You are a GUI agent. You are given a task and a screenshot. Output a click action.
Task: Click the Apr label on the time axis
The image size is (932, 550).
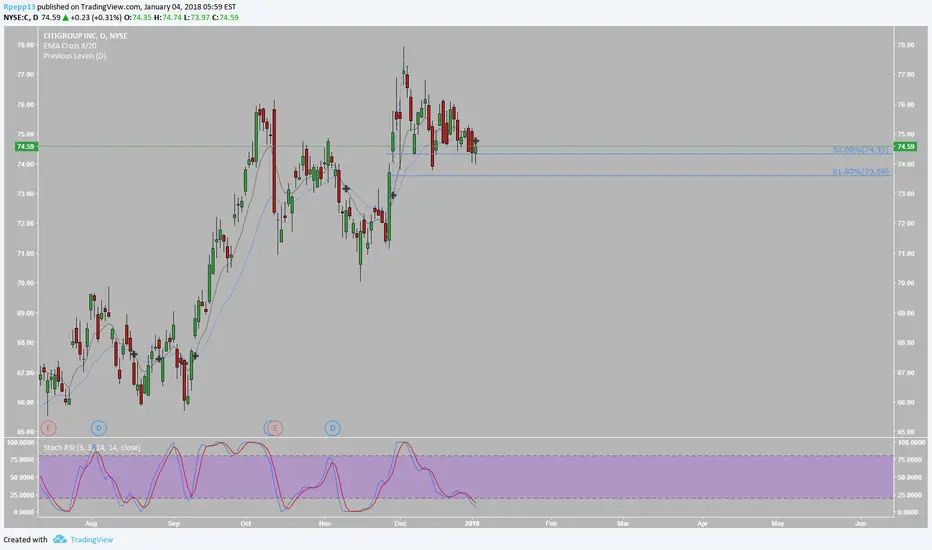tap(703, 524)
